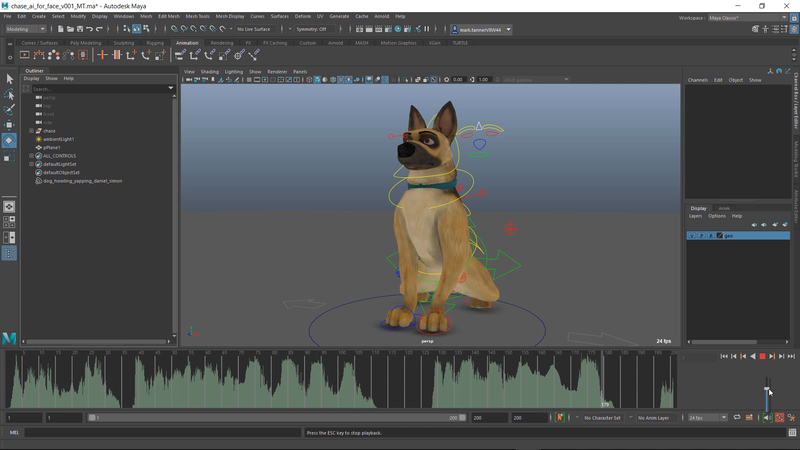800x450 pixels.
Task: Click the playback range slider bar
Action: [x=278, y=417]
